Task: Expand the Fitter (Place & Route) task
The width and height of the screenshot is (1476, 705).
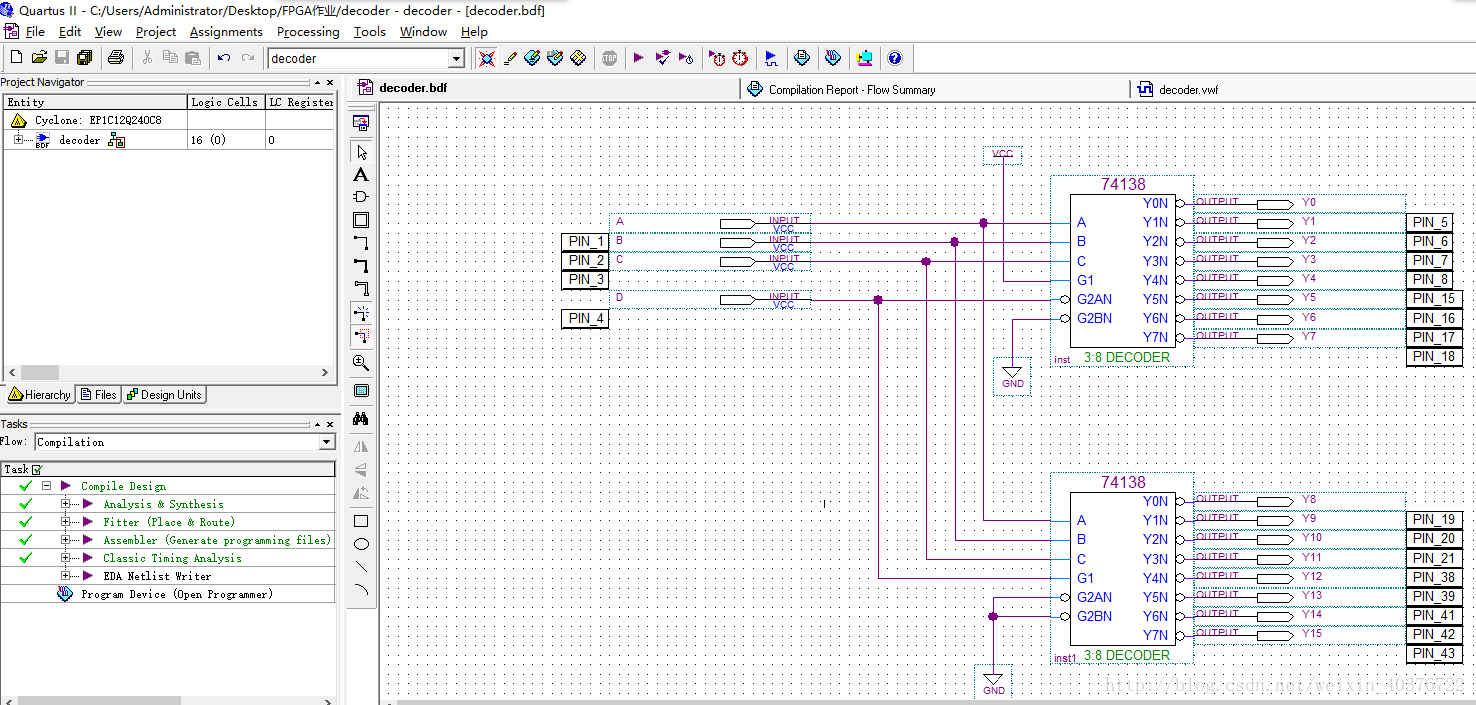Action: (66, 522)
